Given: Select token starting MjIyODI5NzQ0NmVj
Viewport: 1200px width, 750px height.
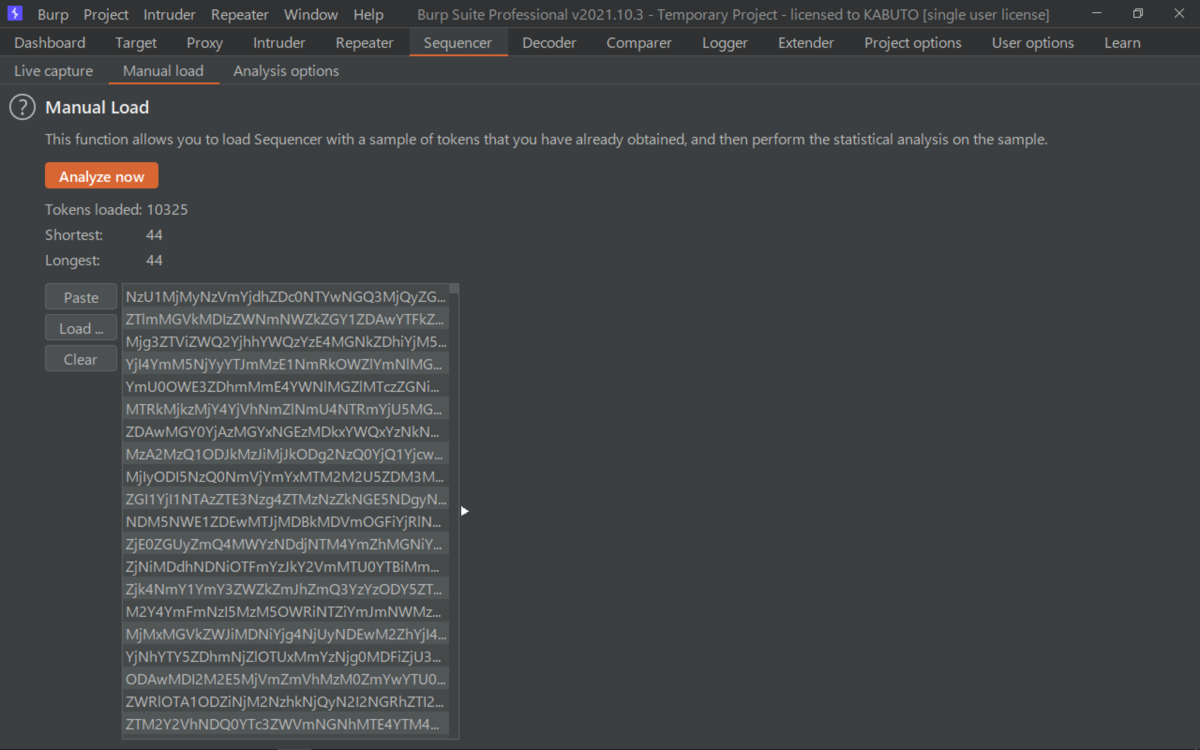Looking at the screenshot, I should pos(286,477).
